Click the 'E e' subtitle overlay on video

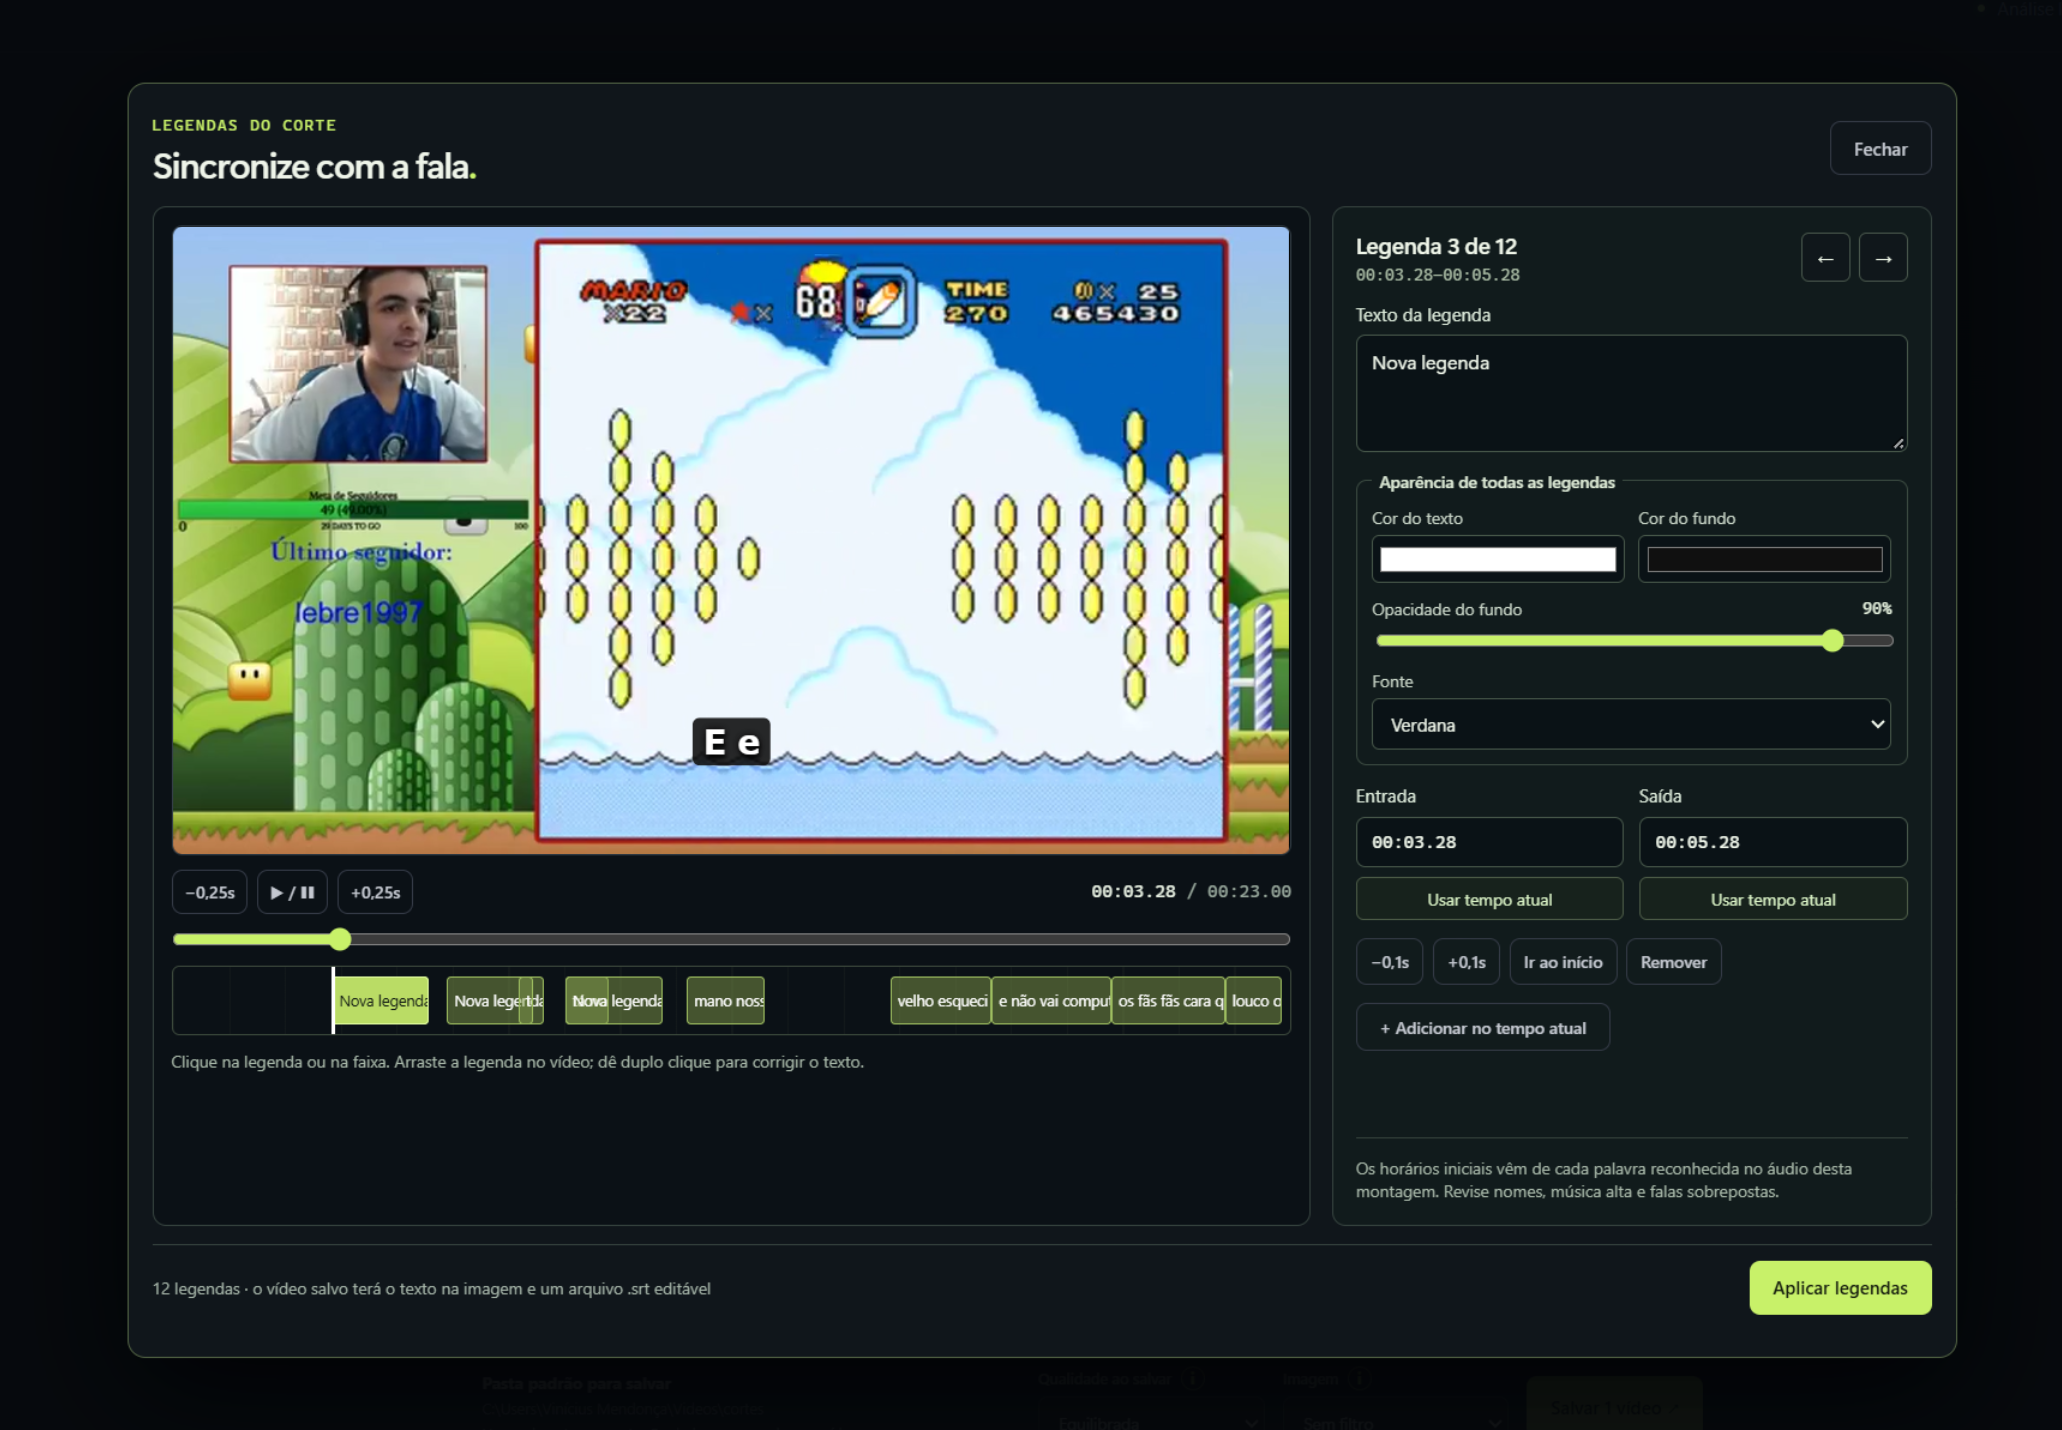pyautogui.click(x=731, y=742)
